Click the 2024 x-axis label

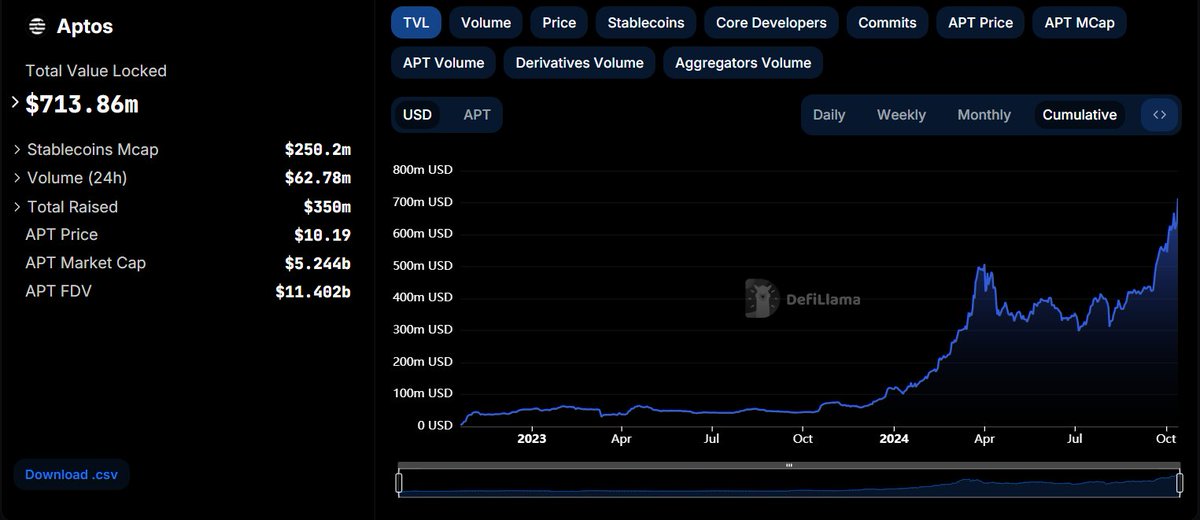tap(892, 438)
